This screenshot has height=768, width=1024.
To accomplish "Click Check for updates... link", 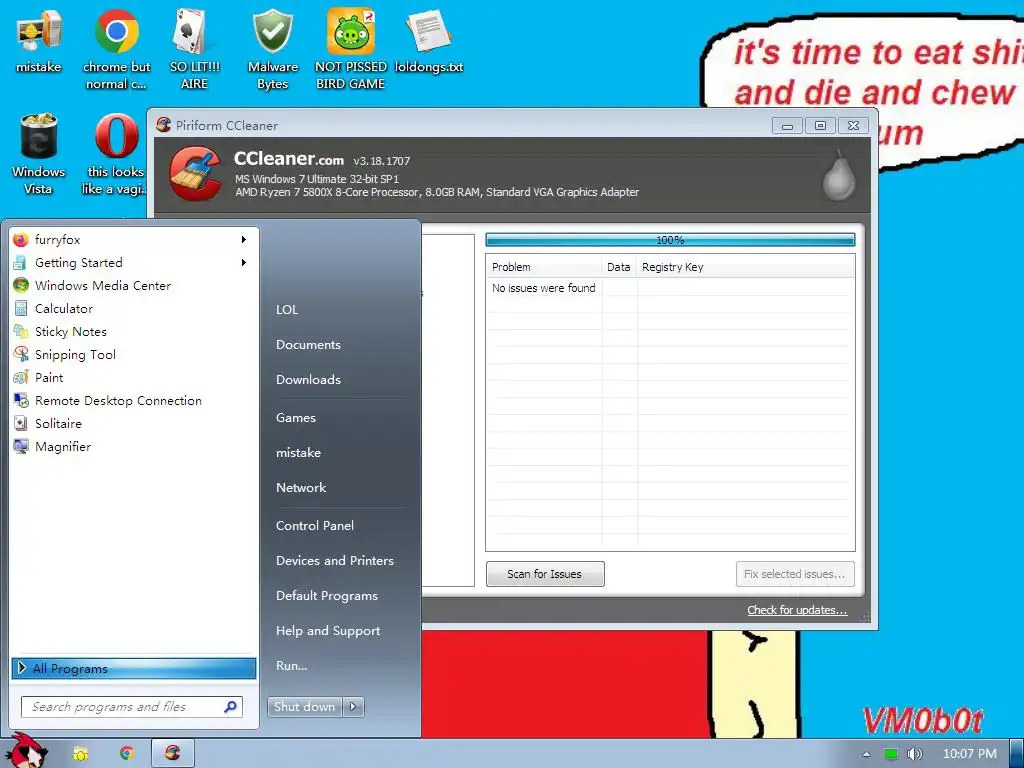I will coord(797,610).
